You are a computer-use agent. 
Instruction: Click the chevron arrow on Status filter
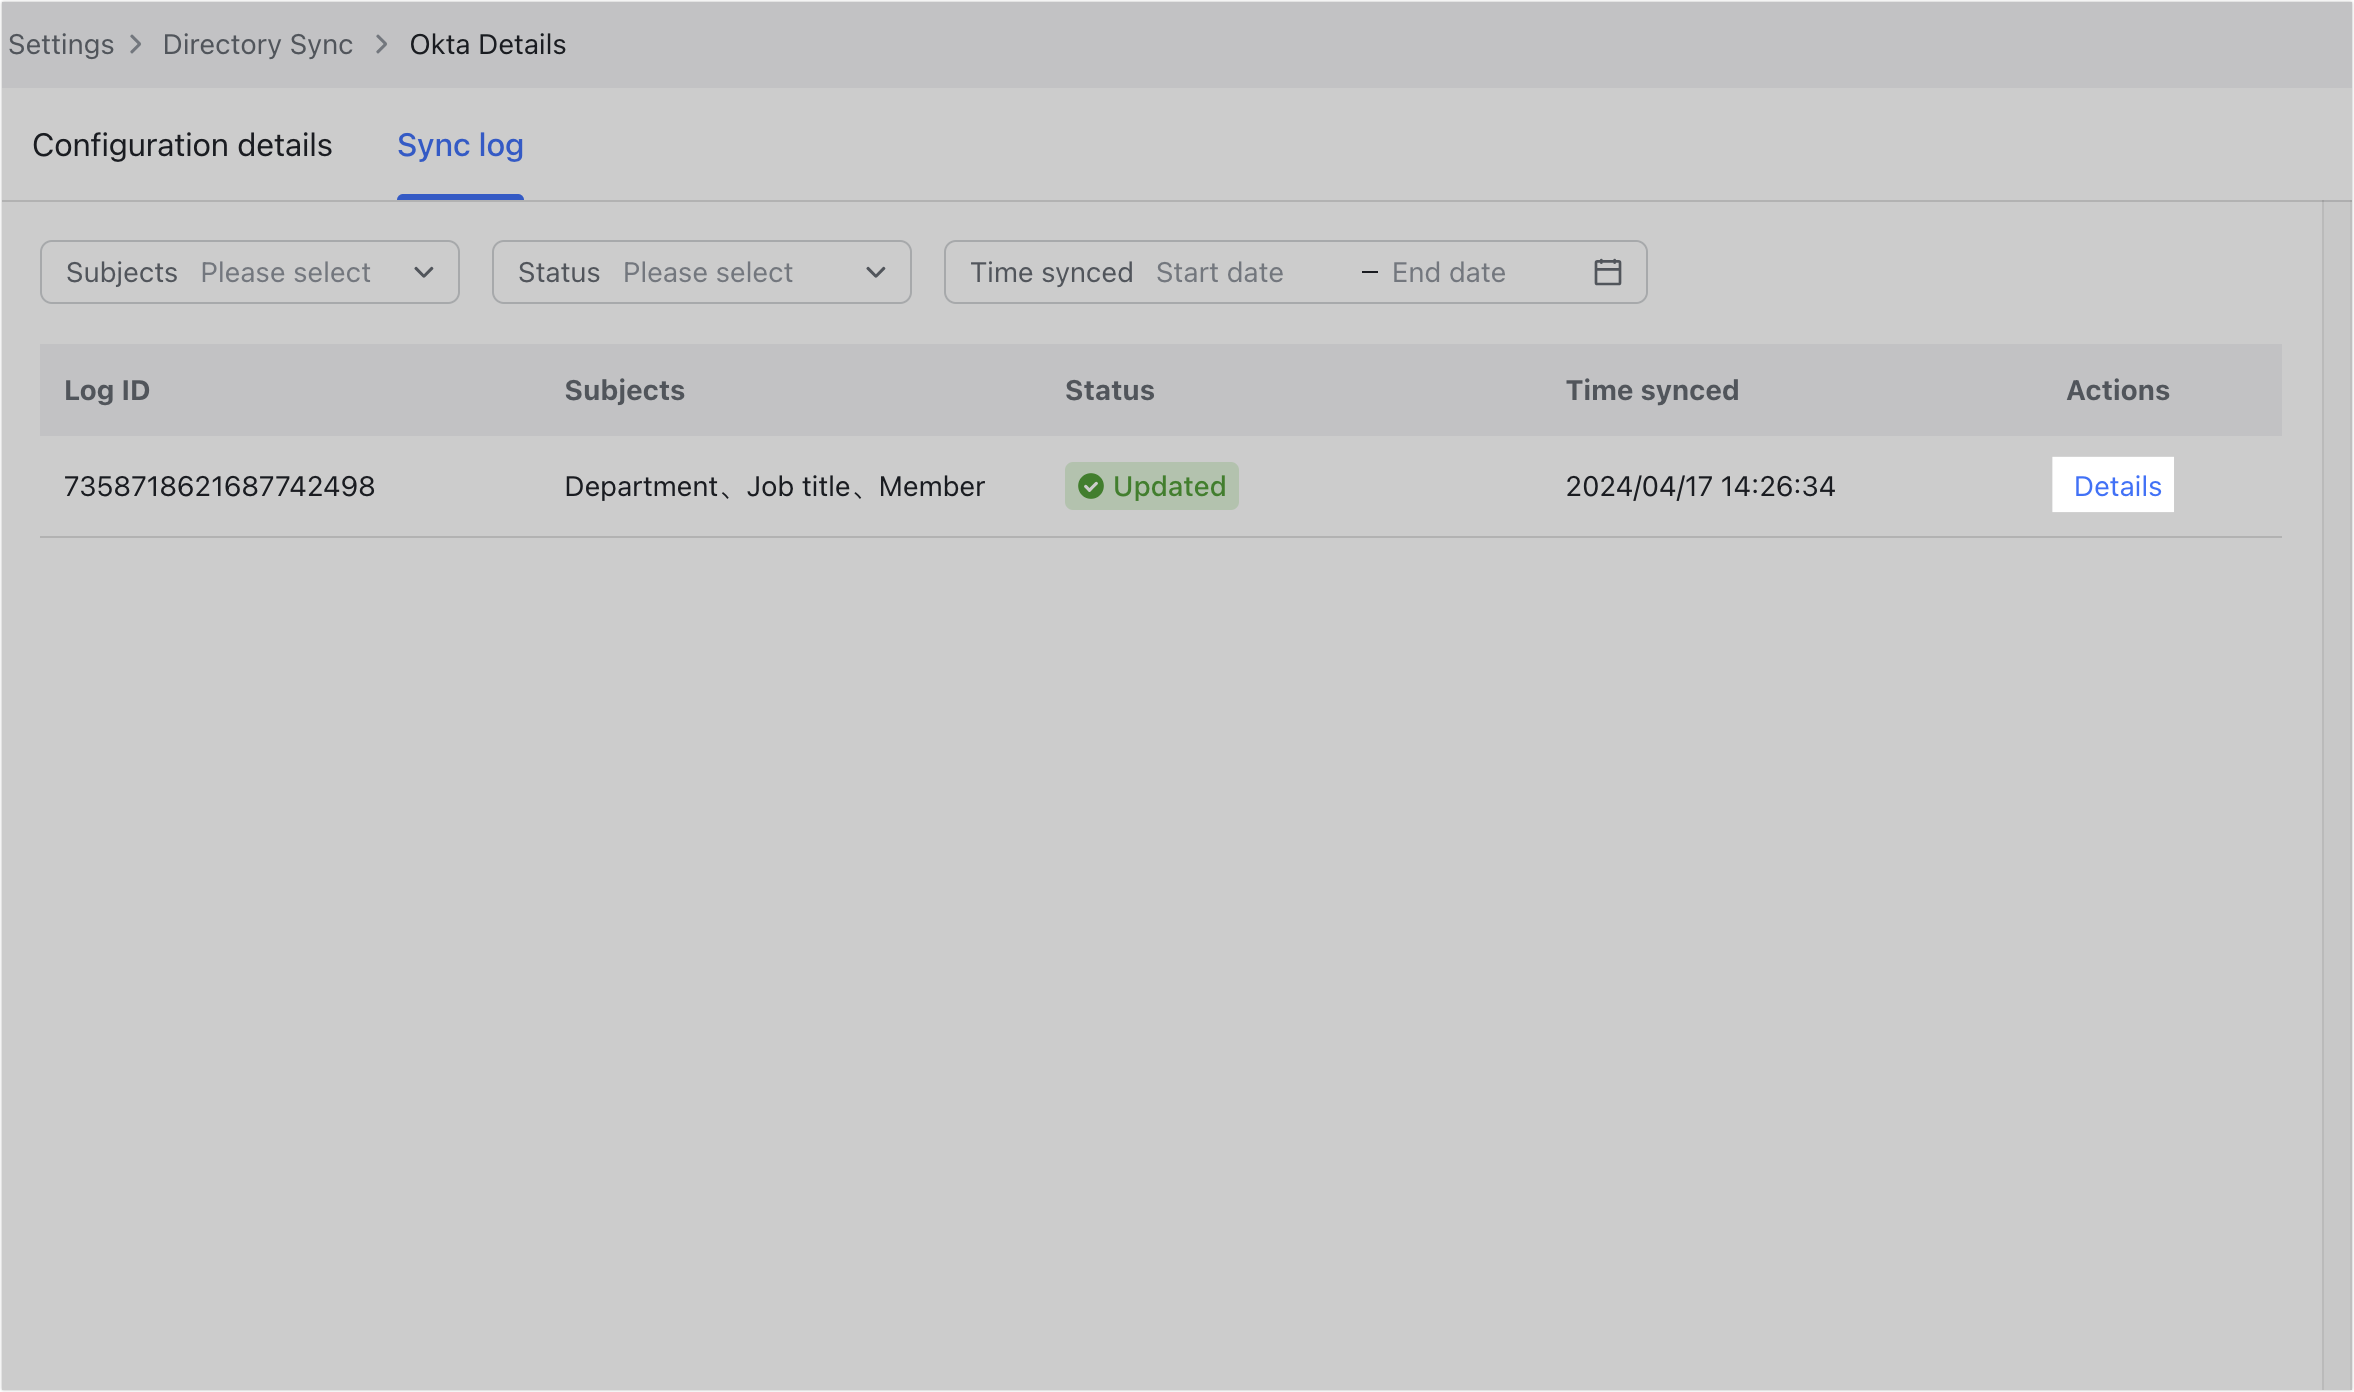pyautogui.click(x=875, y=272)
